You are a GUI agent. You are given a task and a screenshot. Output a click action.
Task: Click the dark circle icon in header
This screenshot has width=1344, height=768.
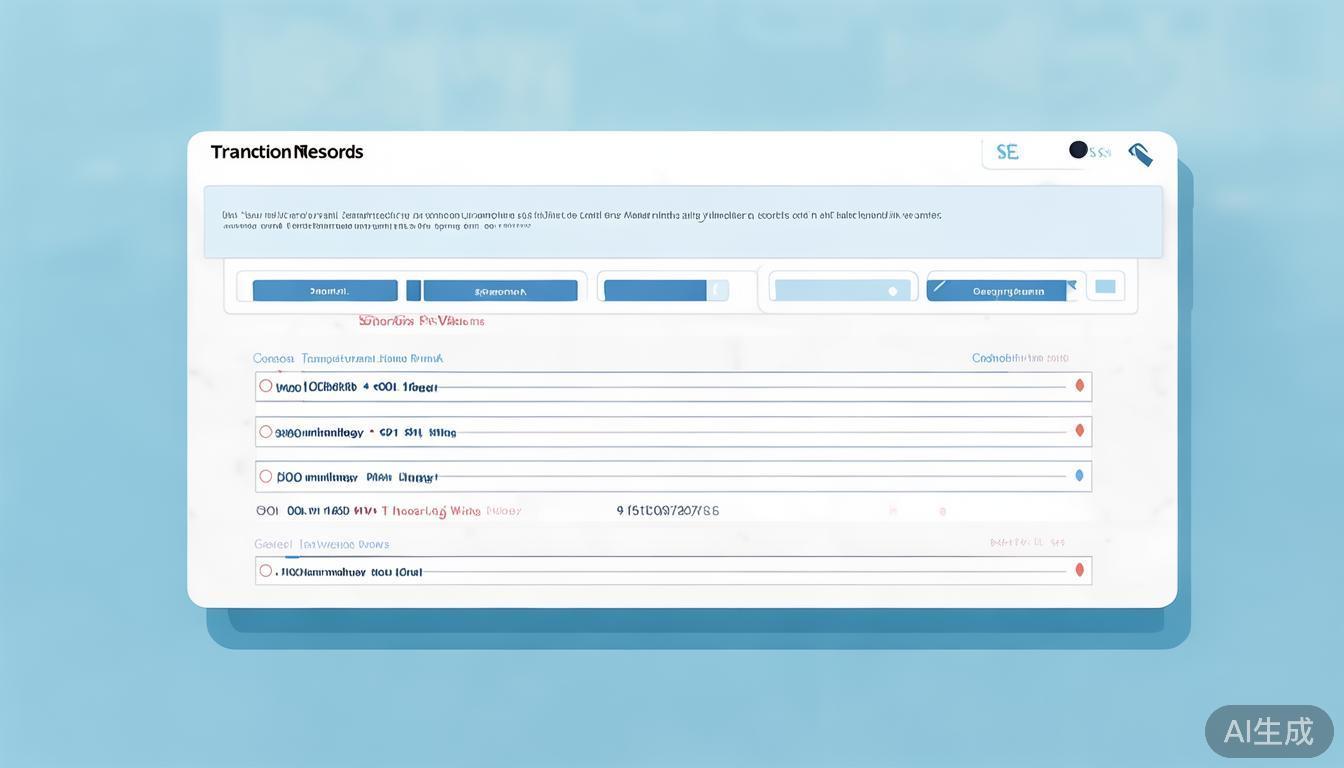pyautogui.click(x=1078, y=150)
